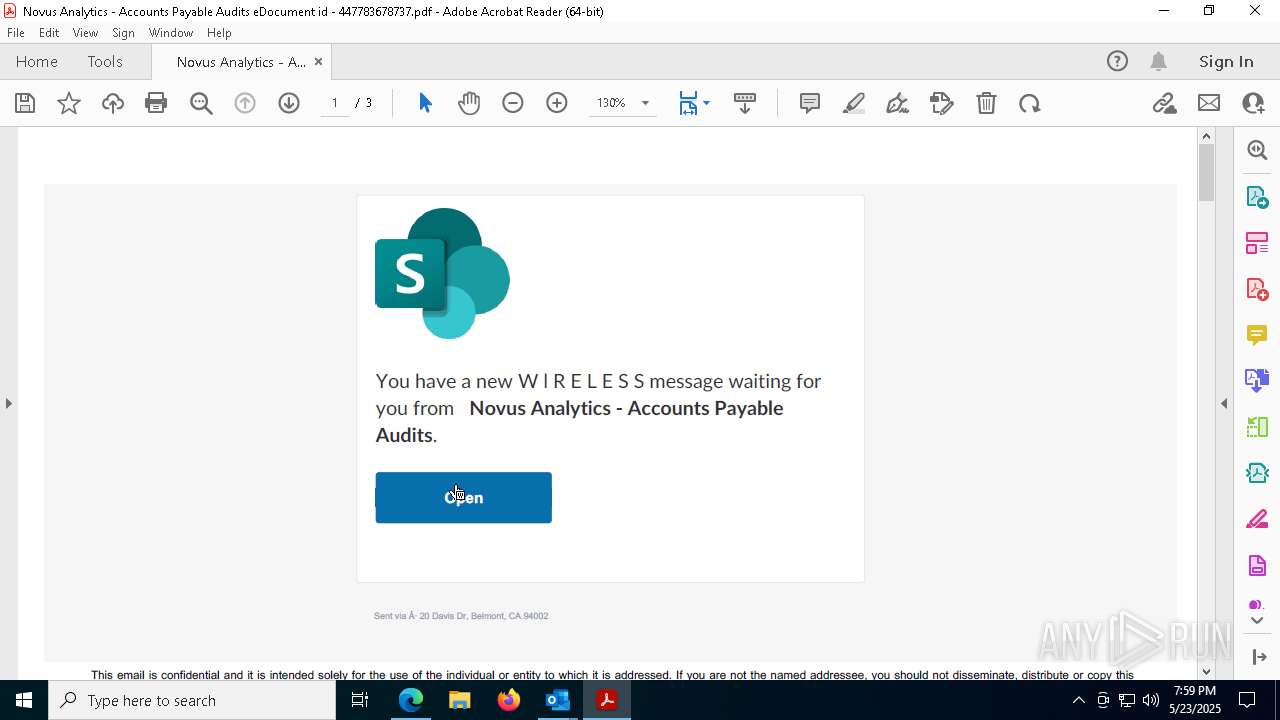Click the scrolling mode download-style icon
The image size is (1280, 720).
click(745, 103)
